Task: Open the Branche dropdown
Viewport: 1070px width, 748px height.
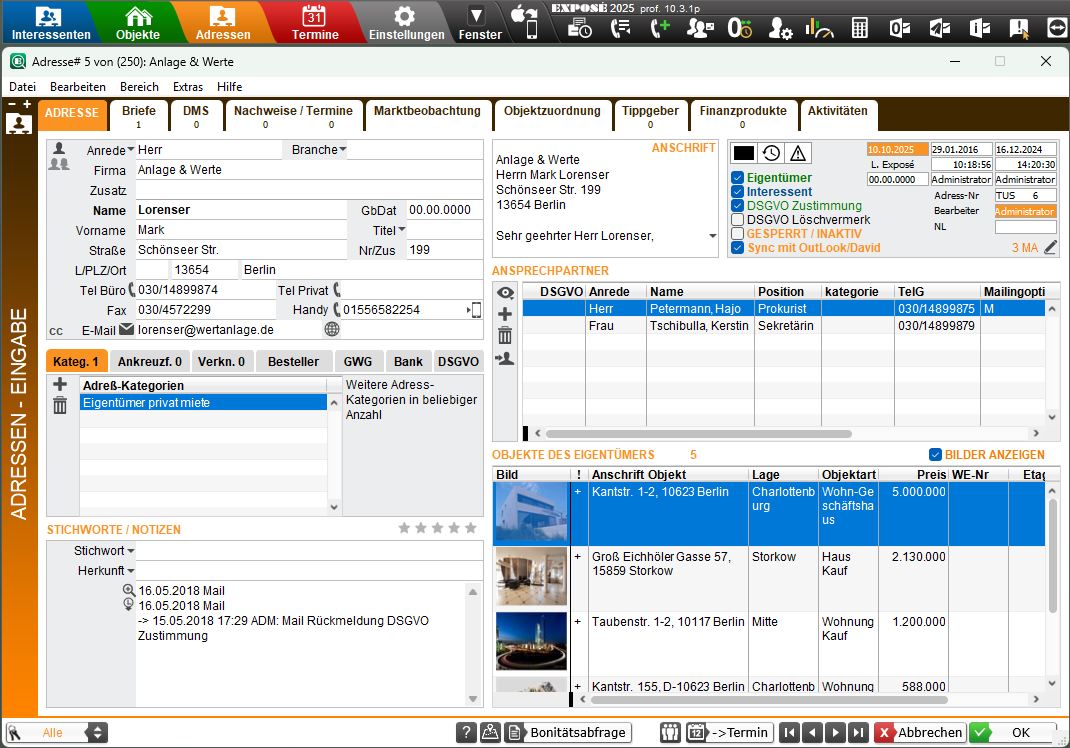Action: coord(343,150)
